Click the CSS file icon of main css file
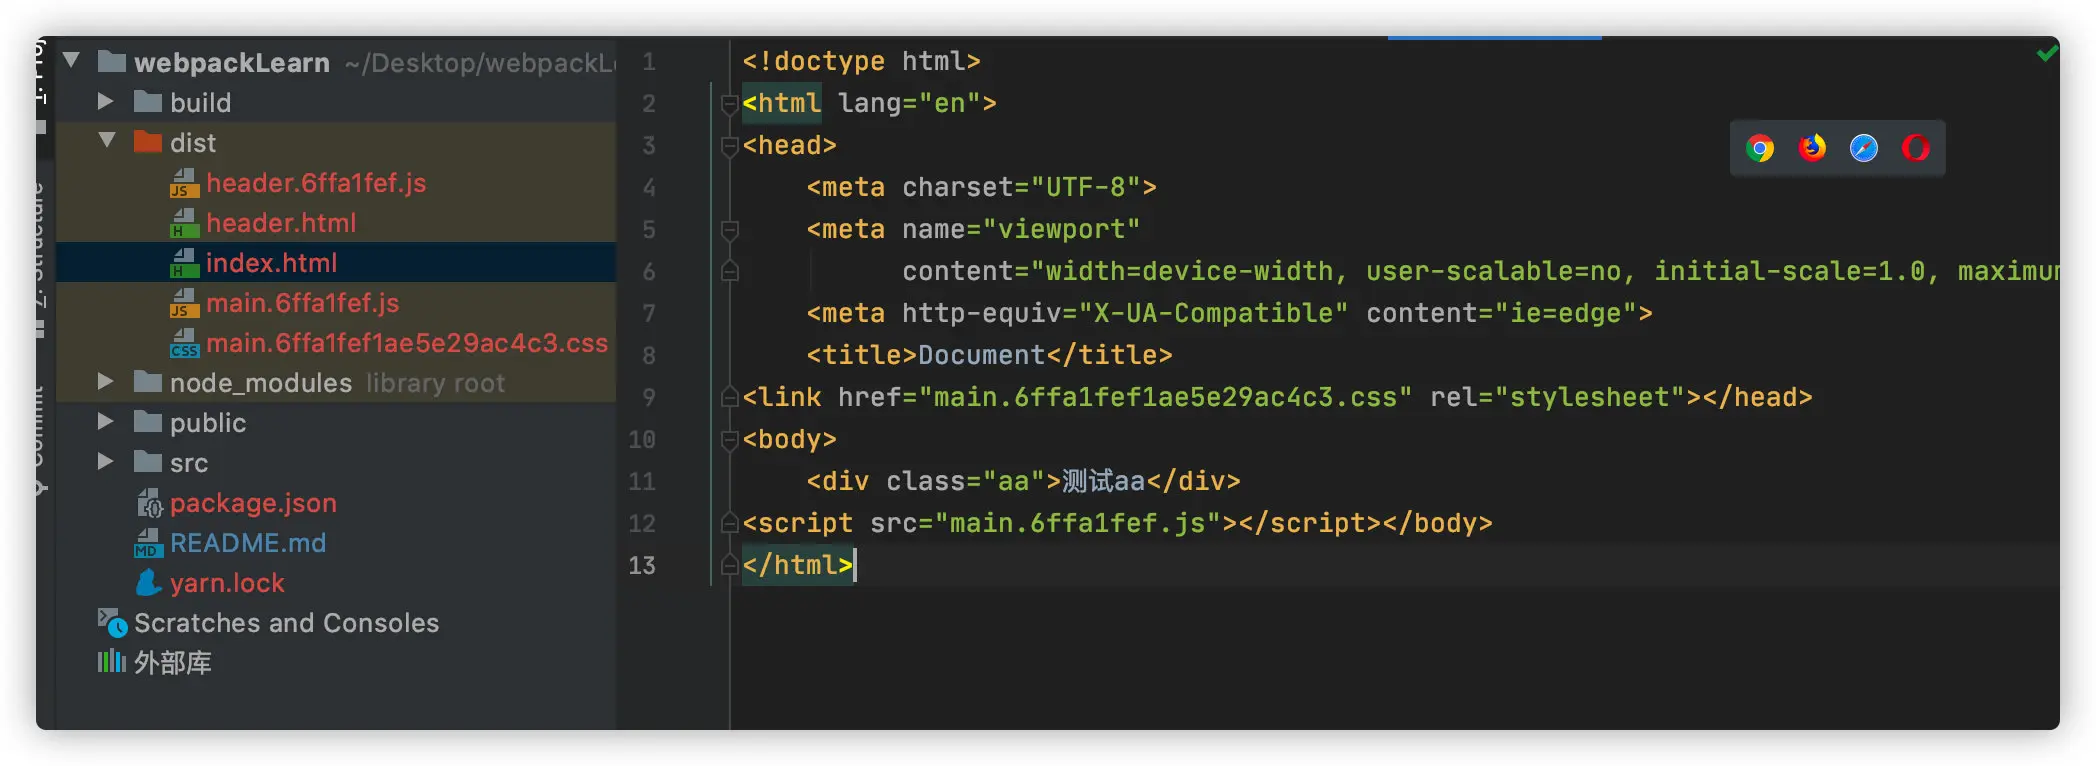Screen dimensions: 2096x766 [184, 343]
